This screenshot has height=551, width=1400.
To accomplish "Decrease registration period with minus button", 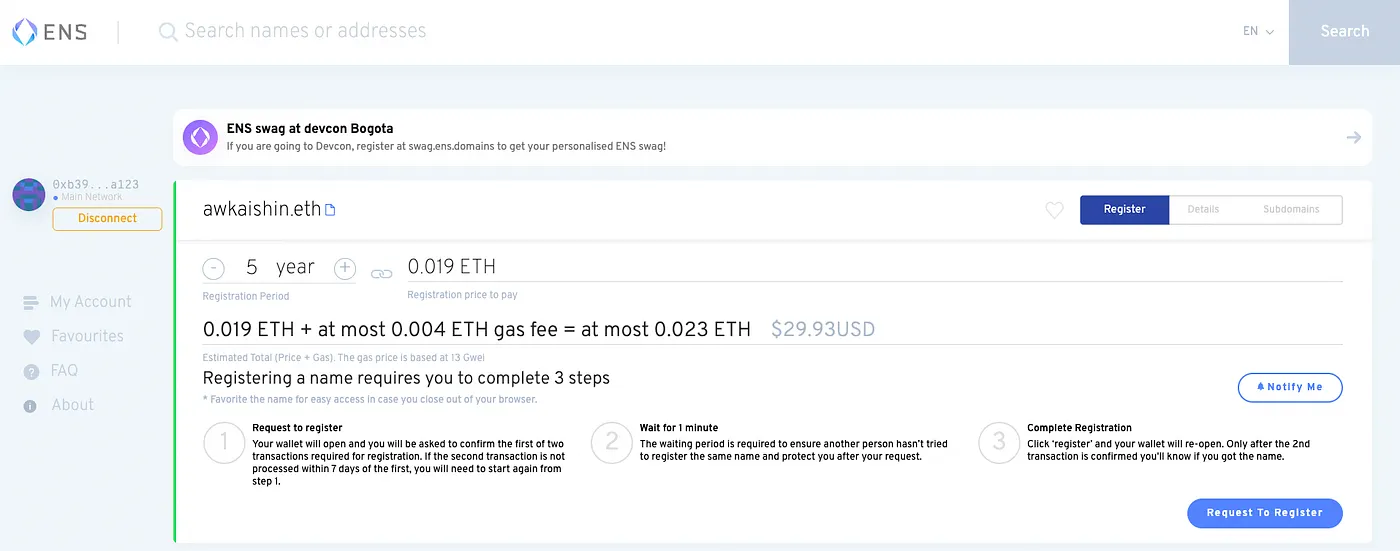I will tap(214, 268).
